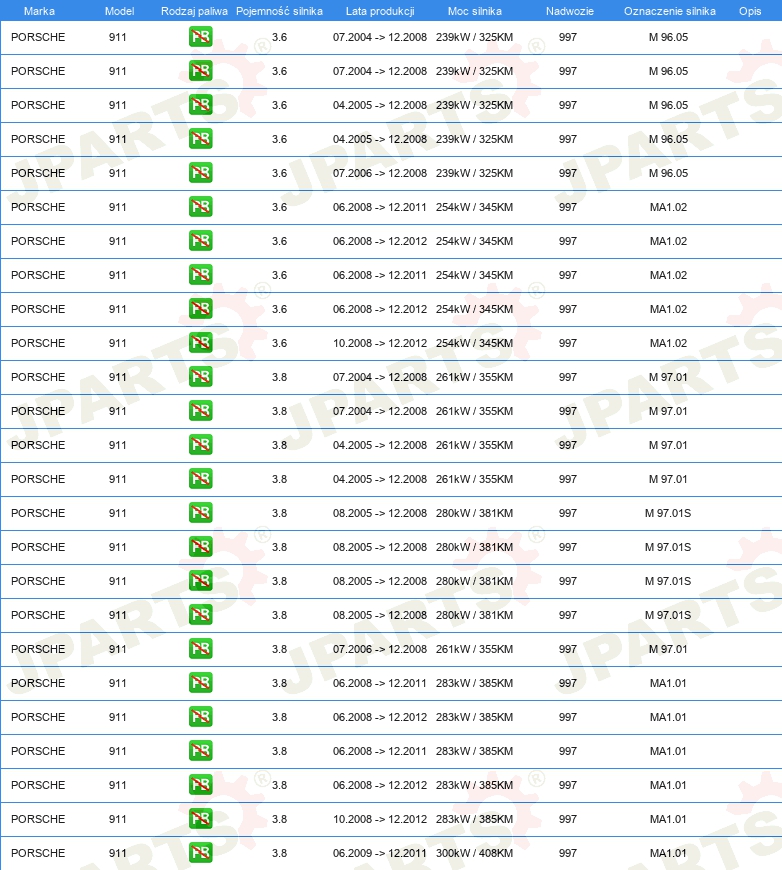Click the Marka column header
Image resolution: width=782 pixels, height=870 pixels.
tap(39, 11)
